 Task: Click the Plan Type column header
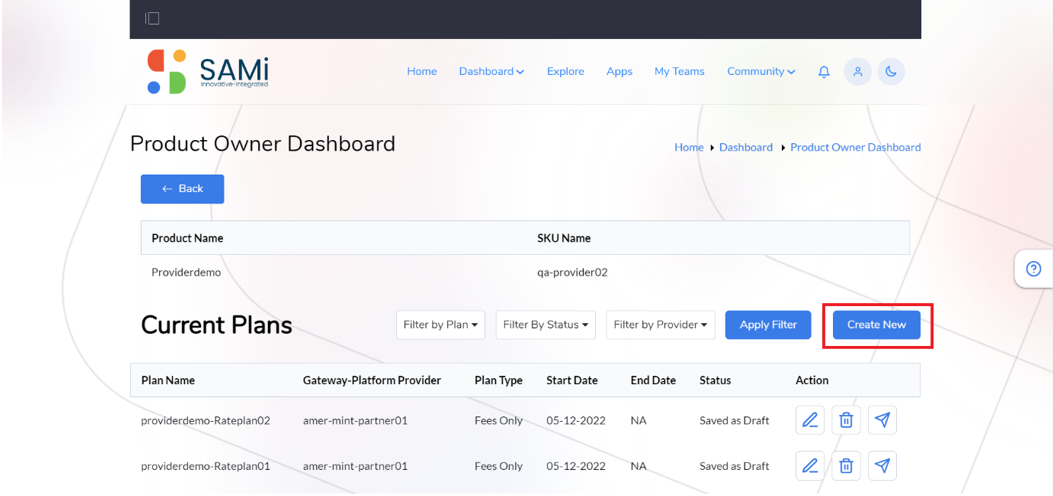click(x=498, y=380)
